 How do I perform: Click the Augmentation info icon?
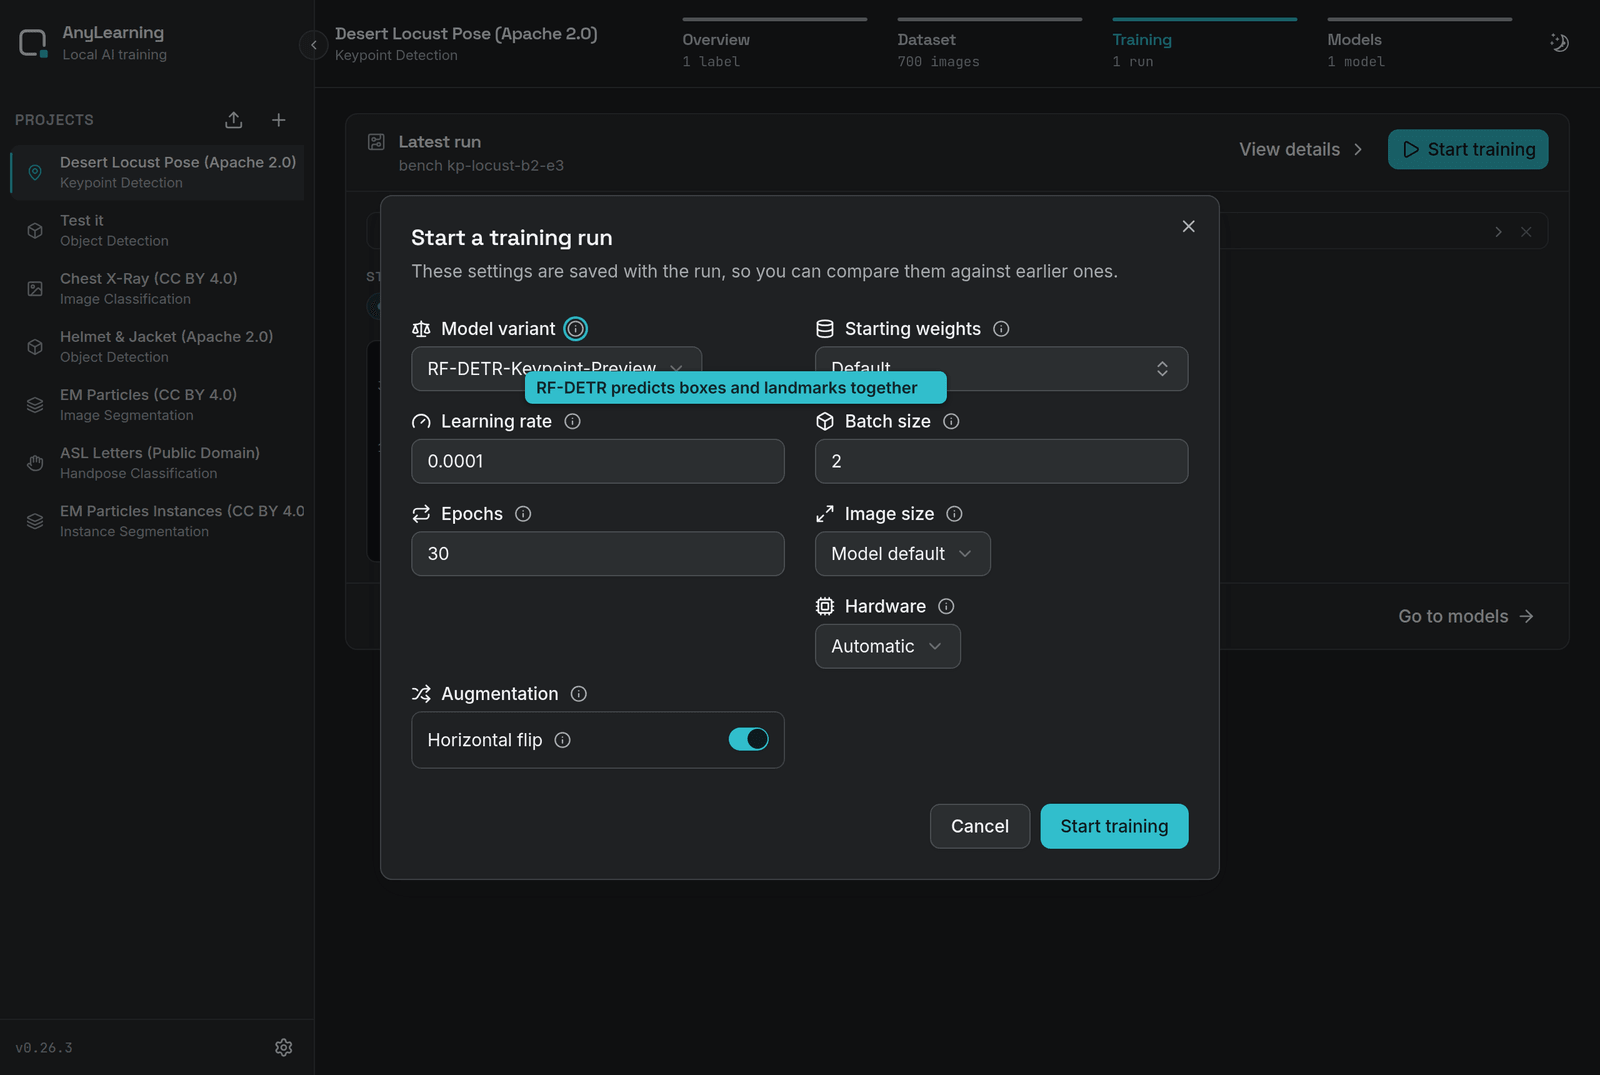[579, 694]
